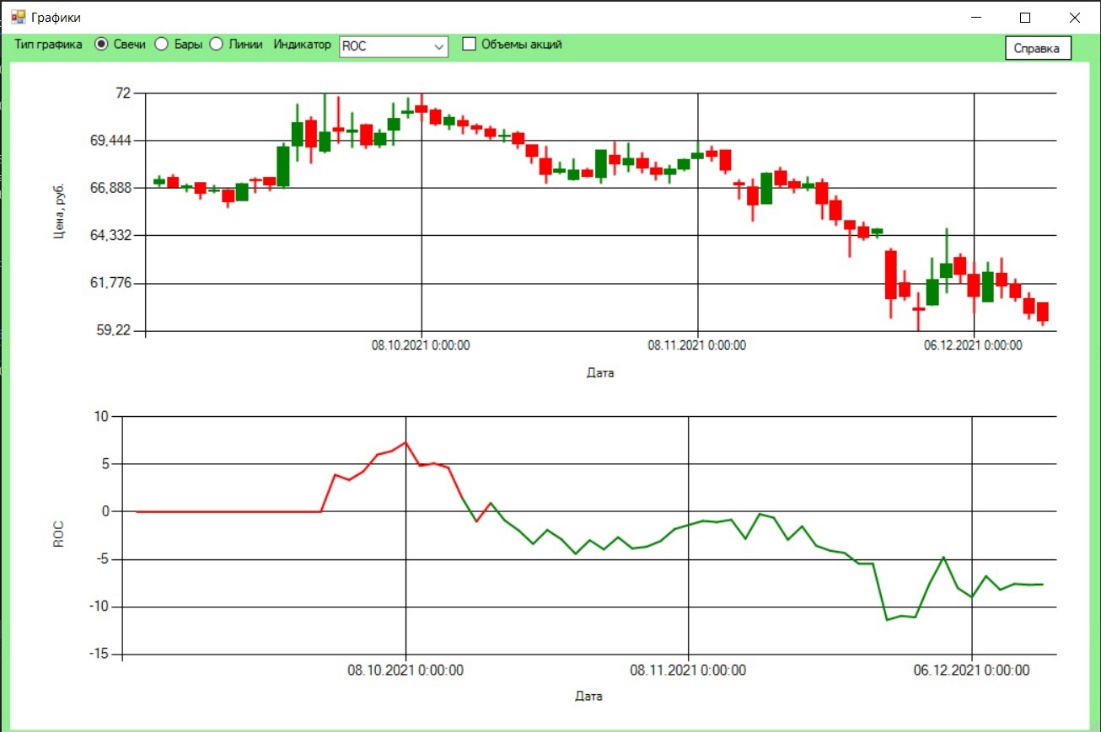The width and height of the screenshot is (1101, 732).
Task: Click 06.12.2021 date label on ROC chart
Action: 971,670
